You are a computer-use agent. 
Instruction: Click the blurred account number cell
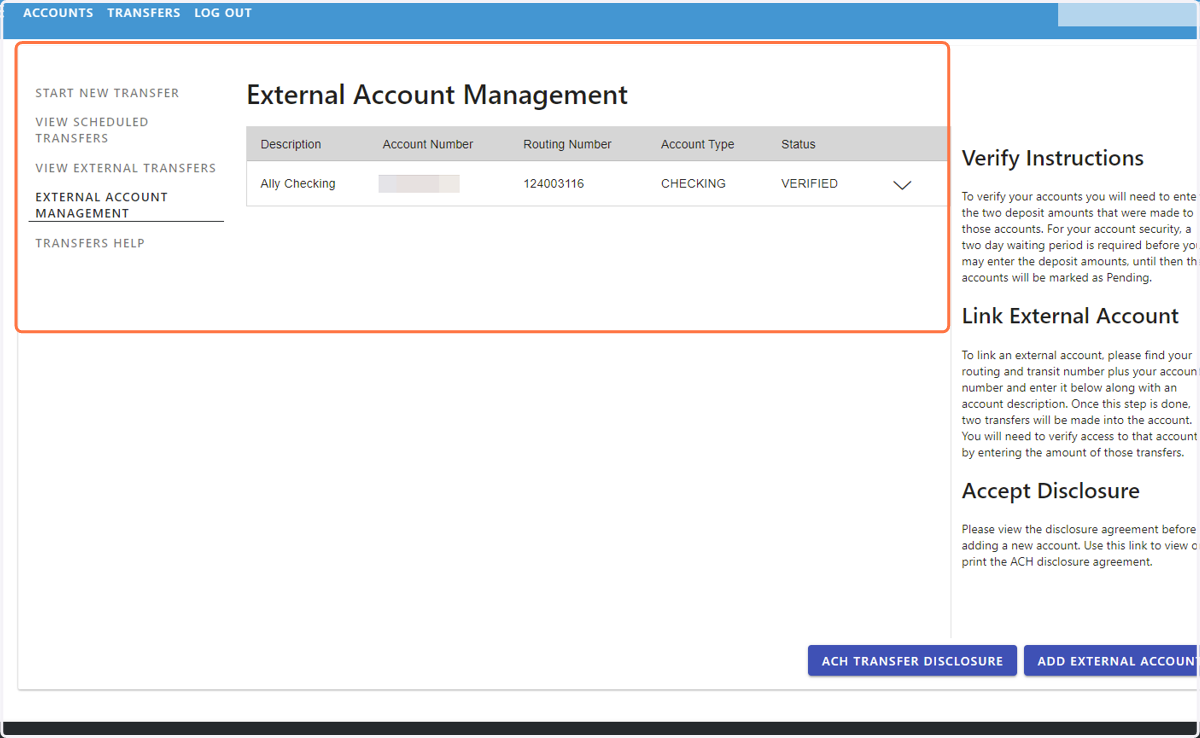point(419,184)
